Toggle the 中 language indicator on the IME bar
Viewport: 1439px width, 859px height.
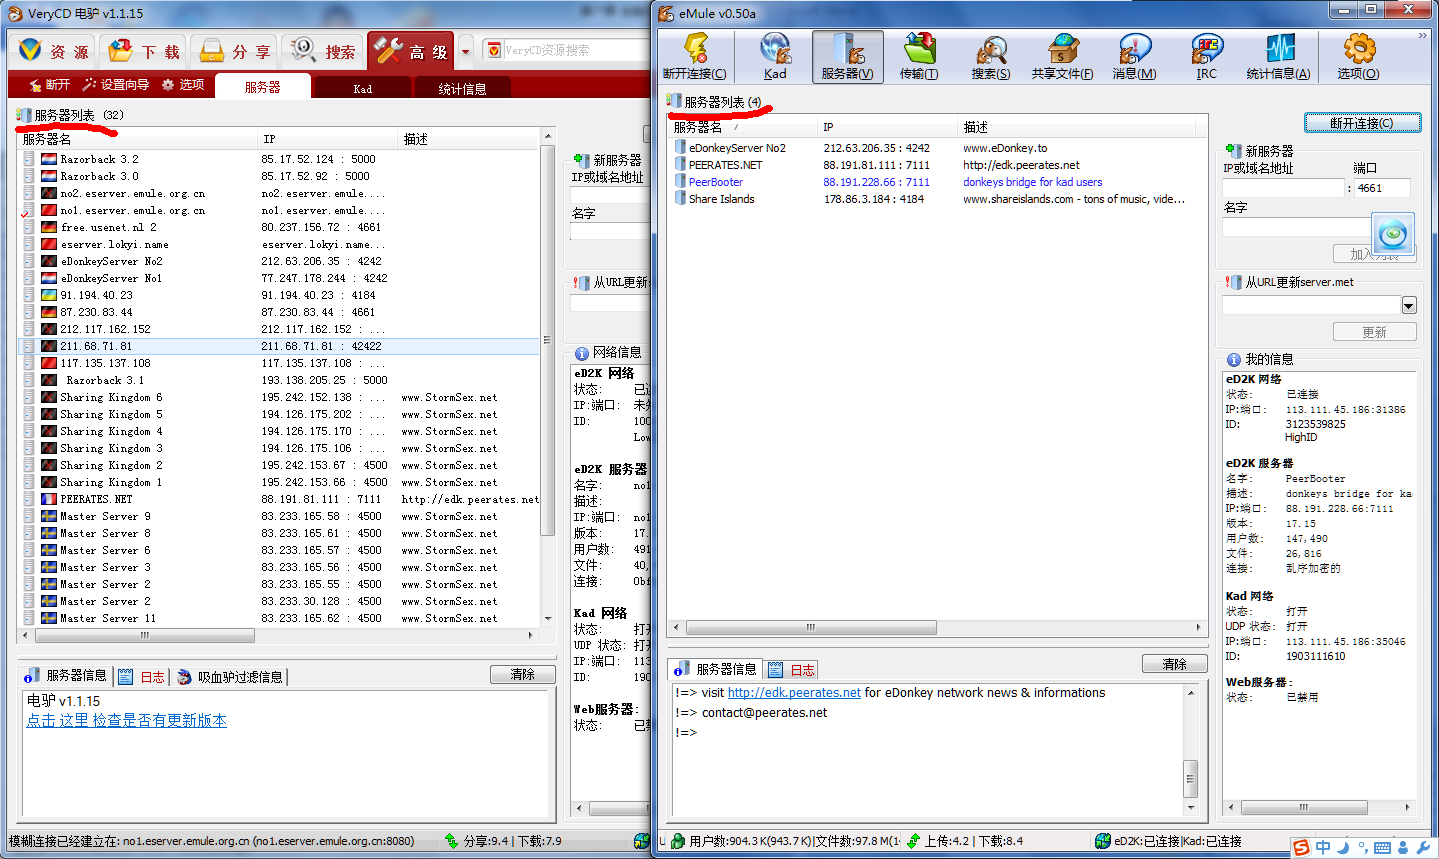click(1323, 848)
